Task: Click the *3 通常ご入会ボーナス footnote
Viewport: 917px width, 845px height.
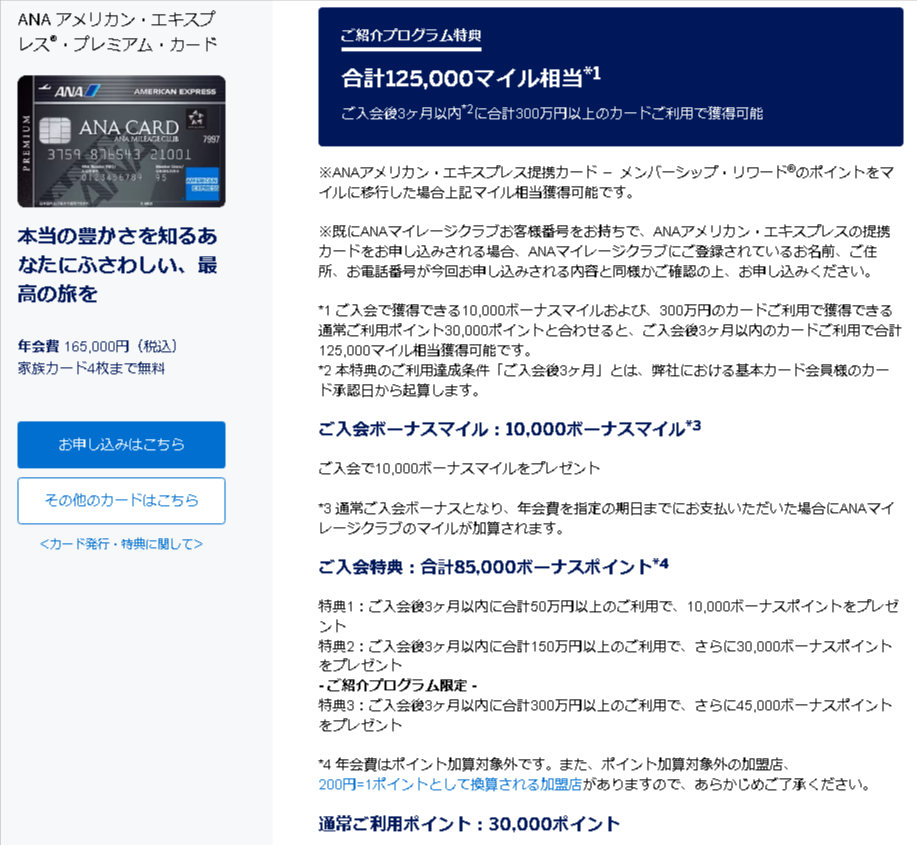Action: pyautogui.click(x=606, y=518)
